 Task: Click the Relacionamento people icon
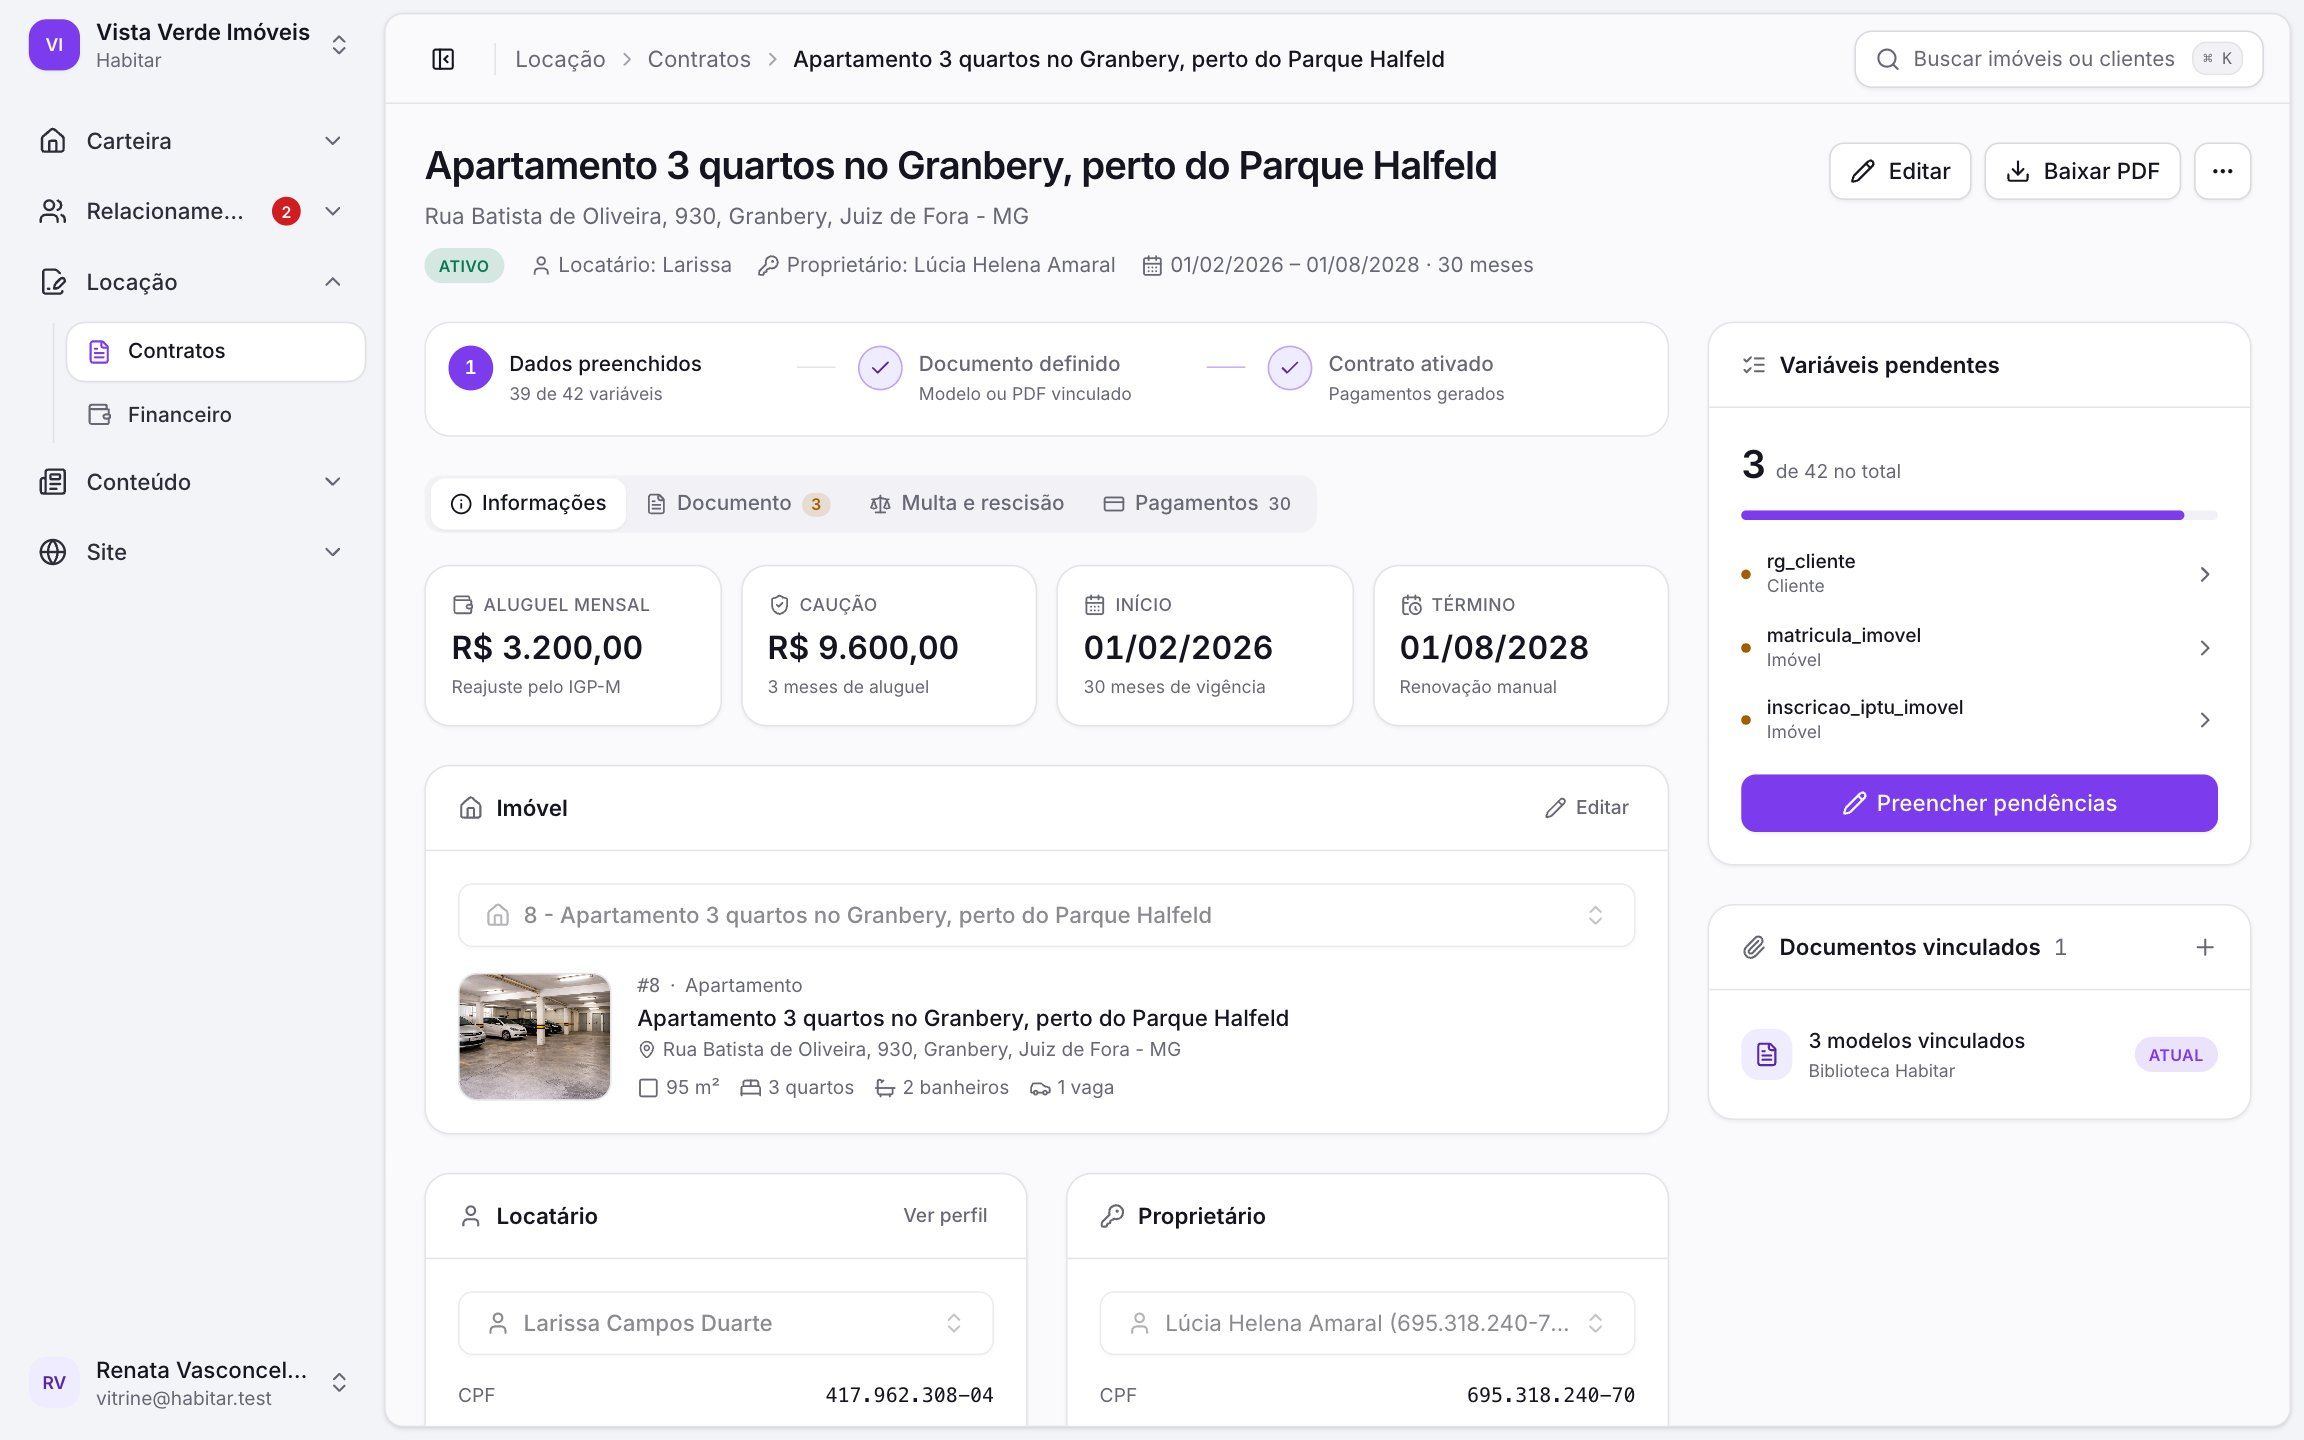click(x=53, y=211)
